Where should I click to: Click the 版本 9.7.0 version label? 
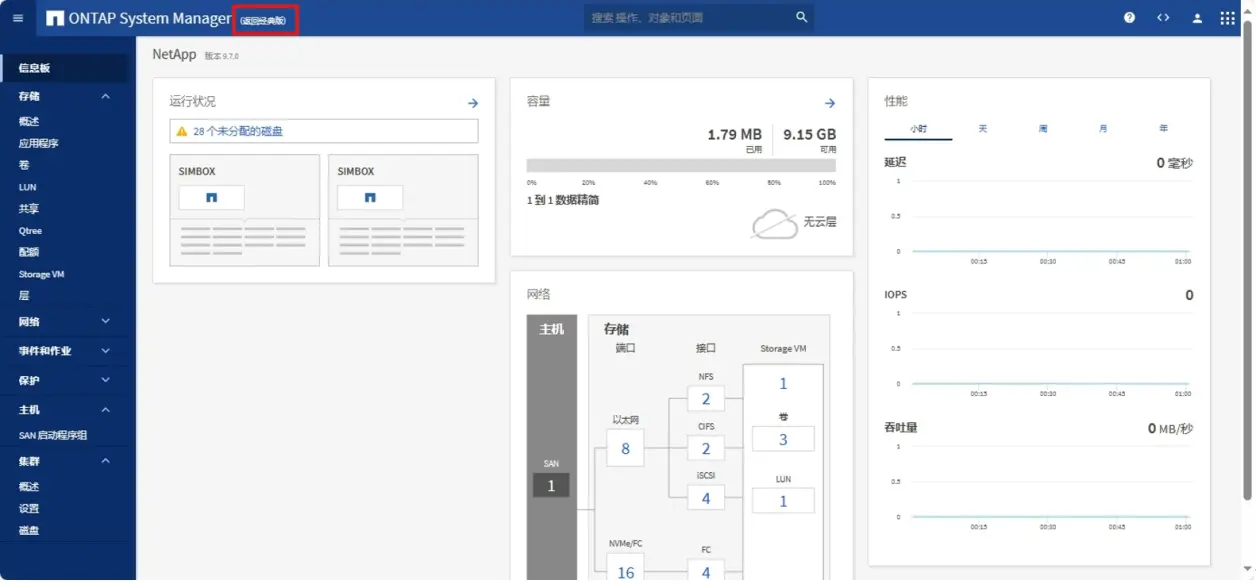[222, 56]
